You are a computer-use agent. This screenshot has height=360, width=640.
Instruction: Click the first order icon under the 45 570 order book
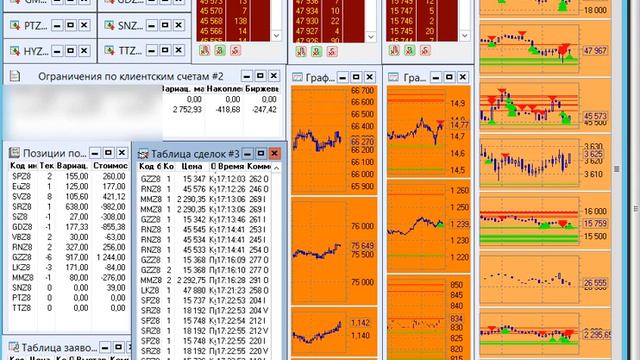tap(204, 51)
